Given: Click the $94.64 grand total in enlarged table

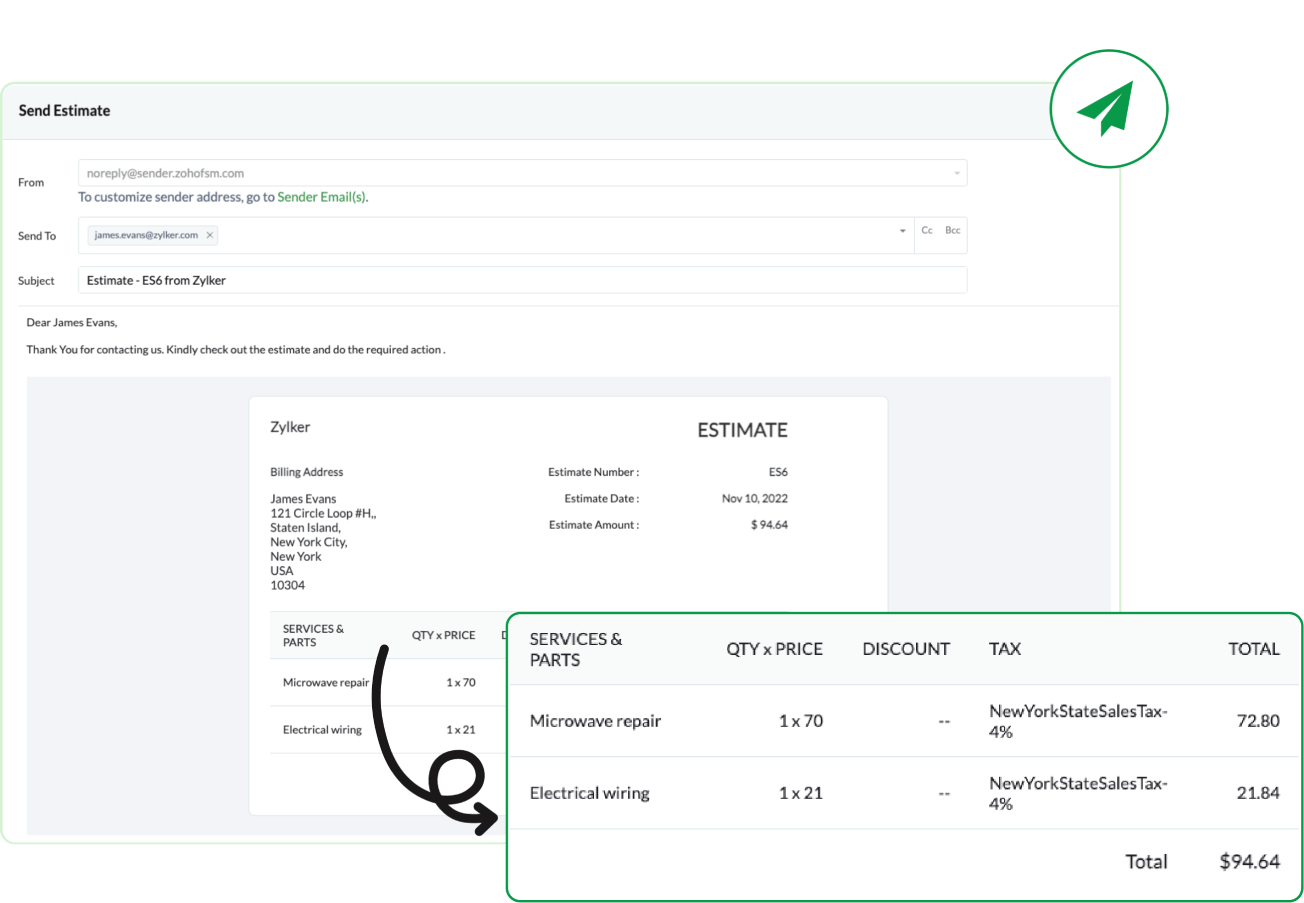Looking at the screenshot, I should tap(1249, 861).
